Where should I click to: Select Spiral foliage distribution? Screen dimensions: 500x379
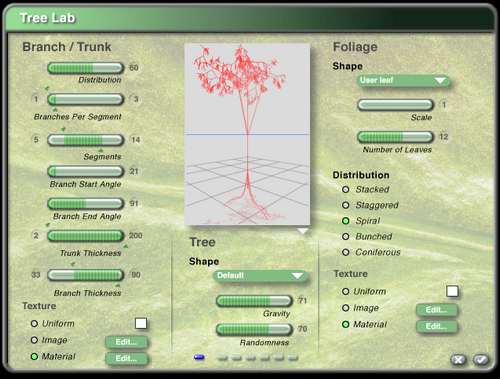click(346, 221)
